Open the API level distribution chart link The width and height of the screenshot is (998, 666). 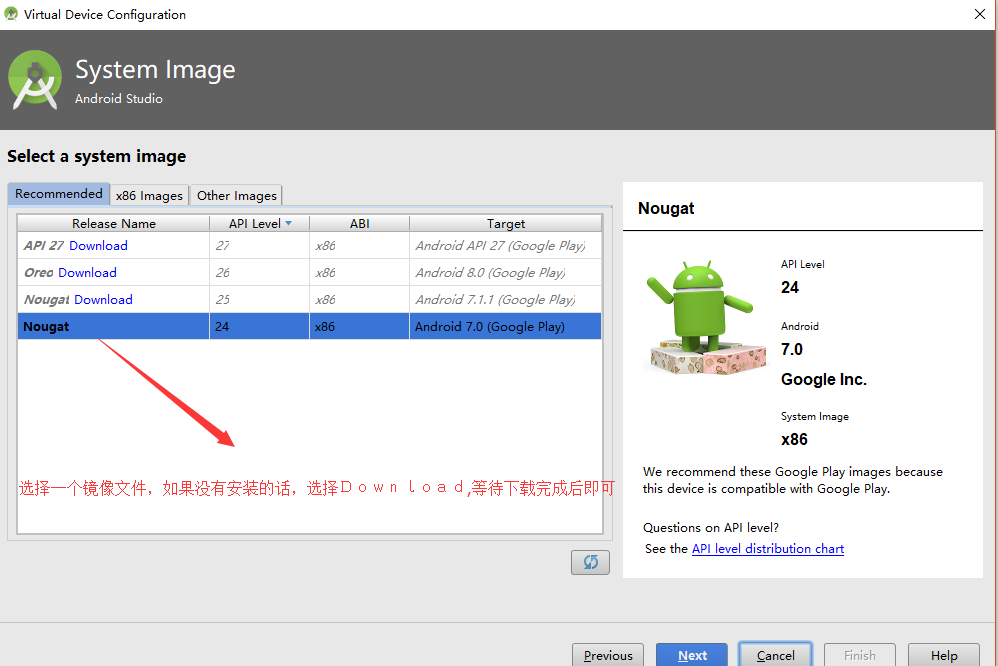click(768, 549)
